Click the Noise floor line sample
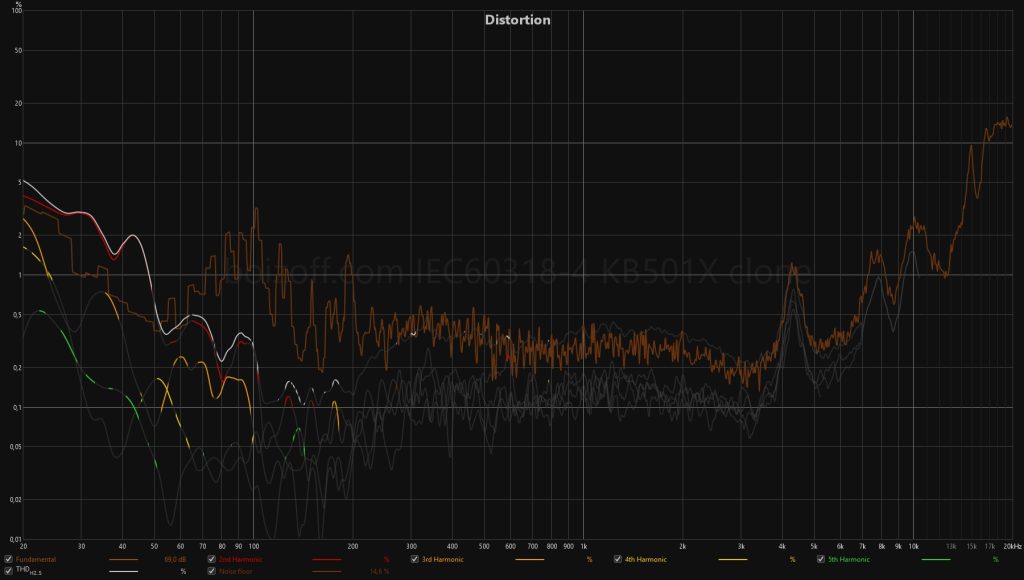 click(x=327, y=572)
